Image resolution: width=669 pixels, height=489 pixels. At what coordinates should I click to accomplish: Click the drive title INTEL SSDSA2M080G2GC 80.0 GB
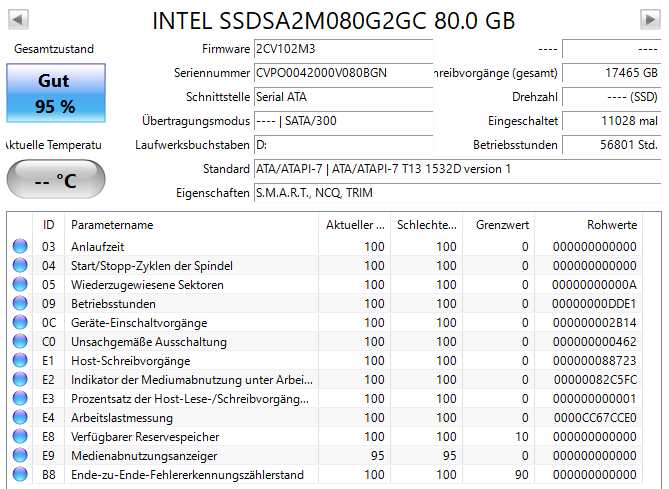pyautogui.click(x=334, y=21)
